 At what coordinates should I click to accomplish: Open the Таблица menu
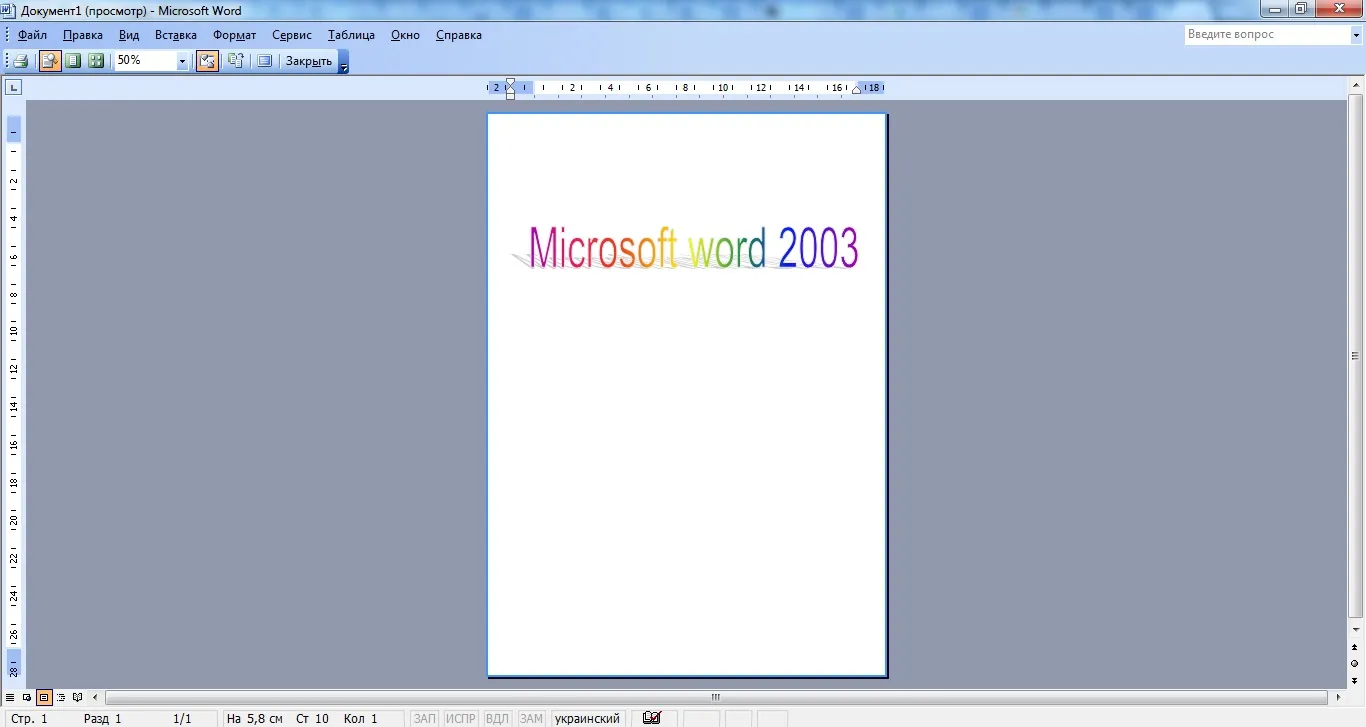tap(351, 35)
